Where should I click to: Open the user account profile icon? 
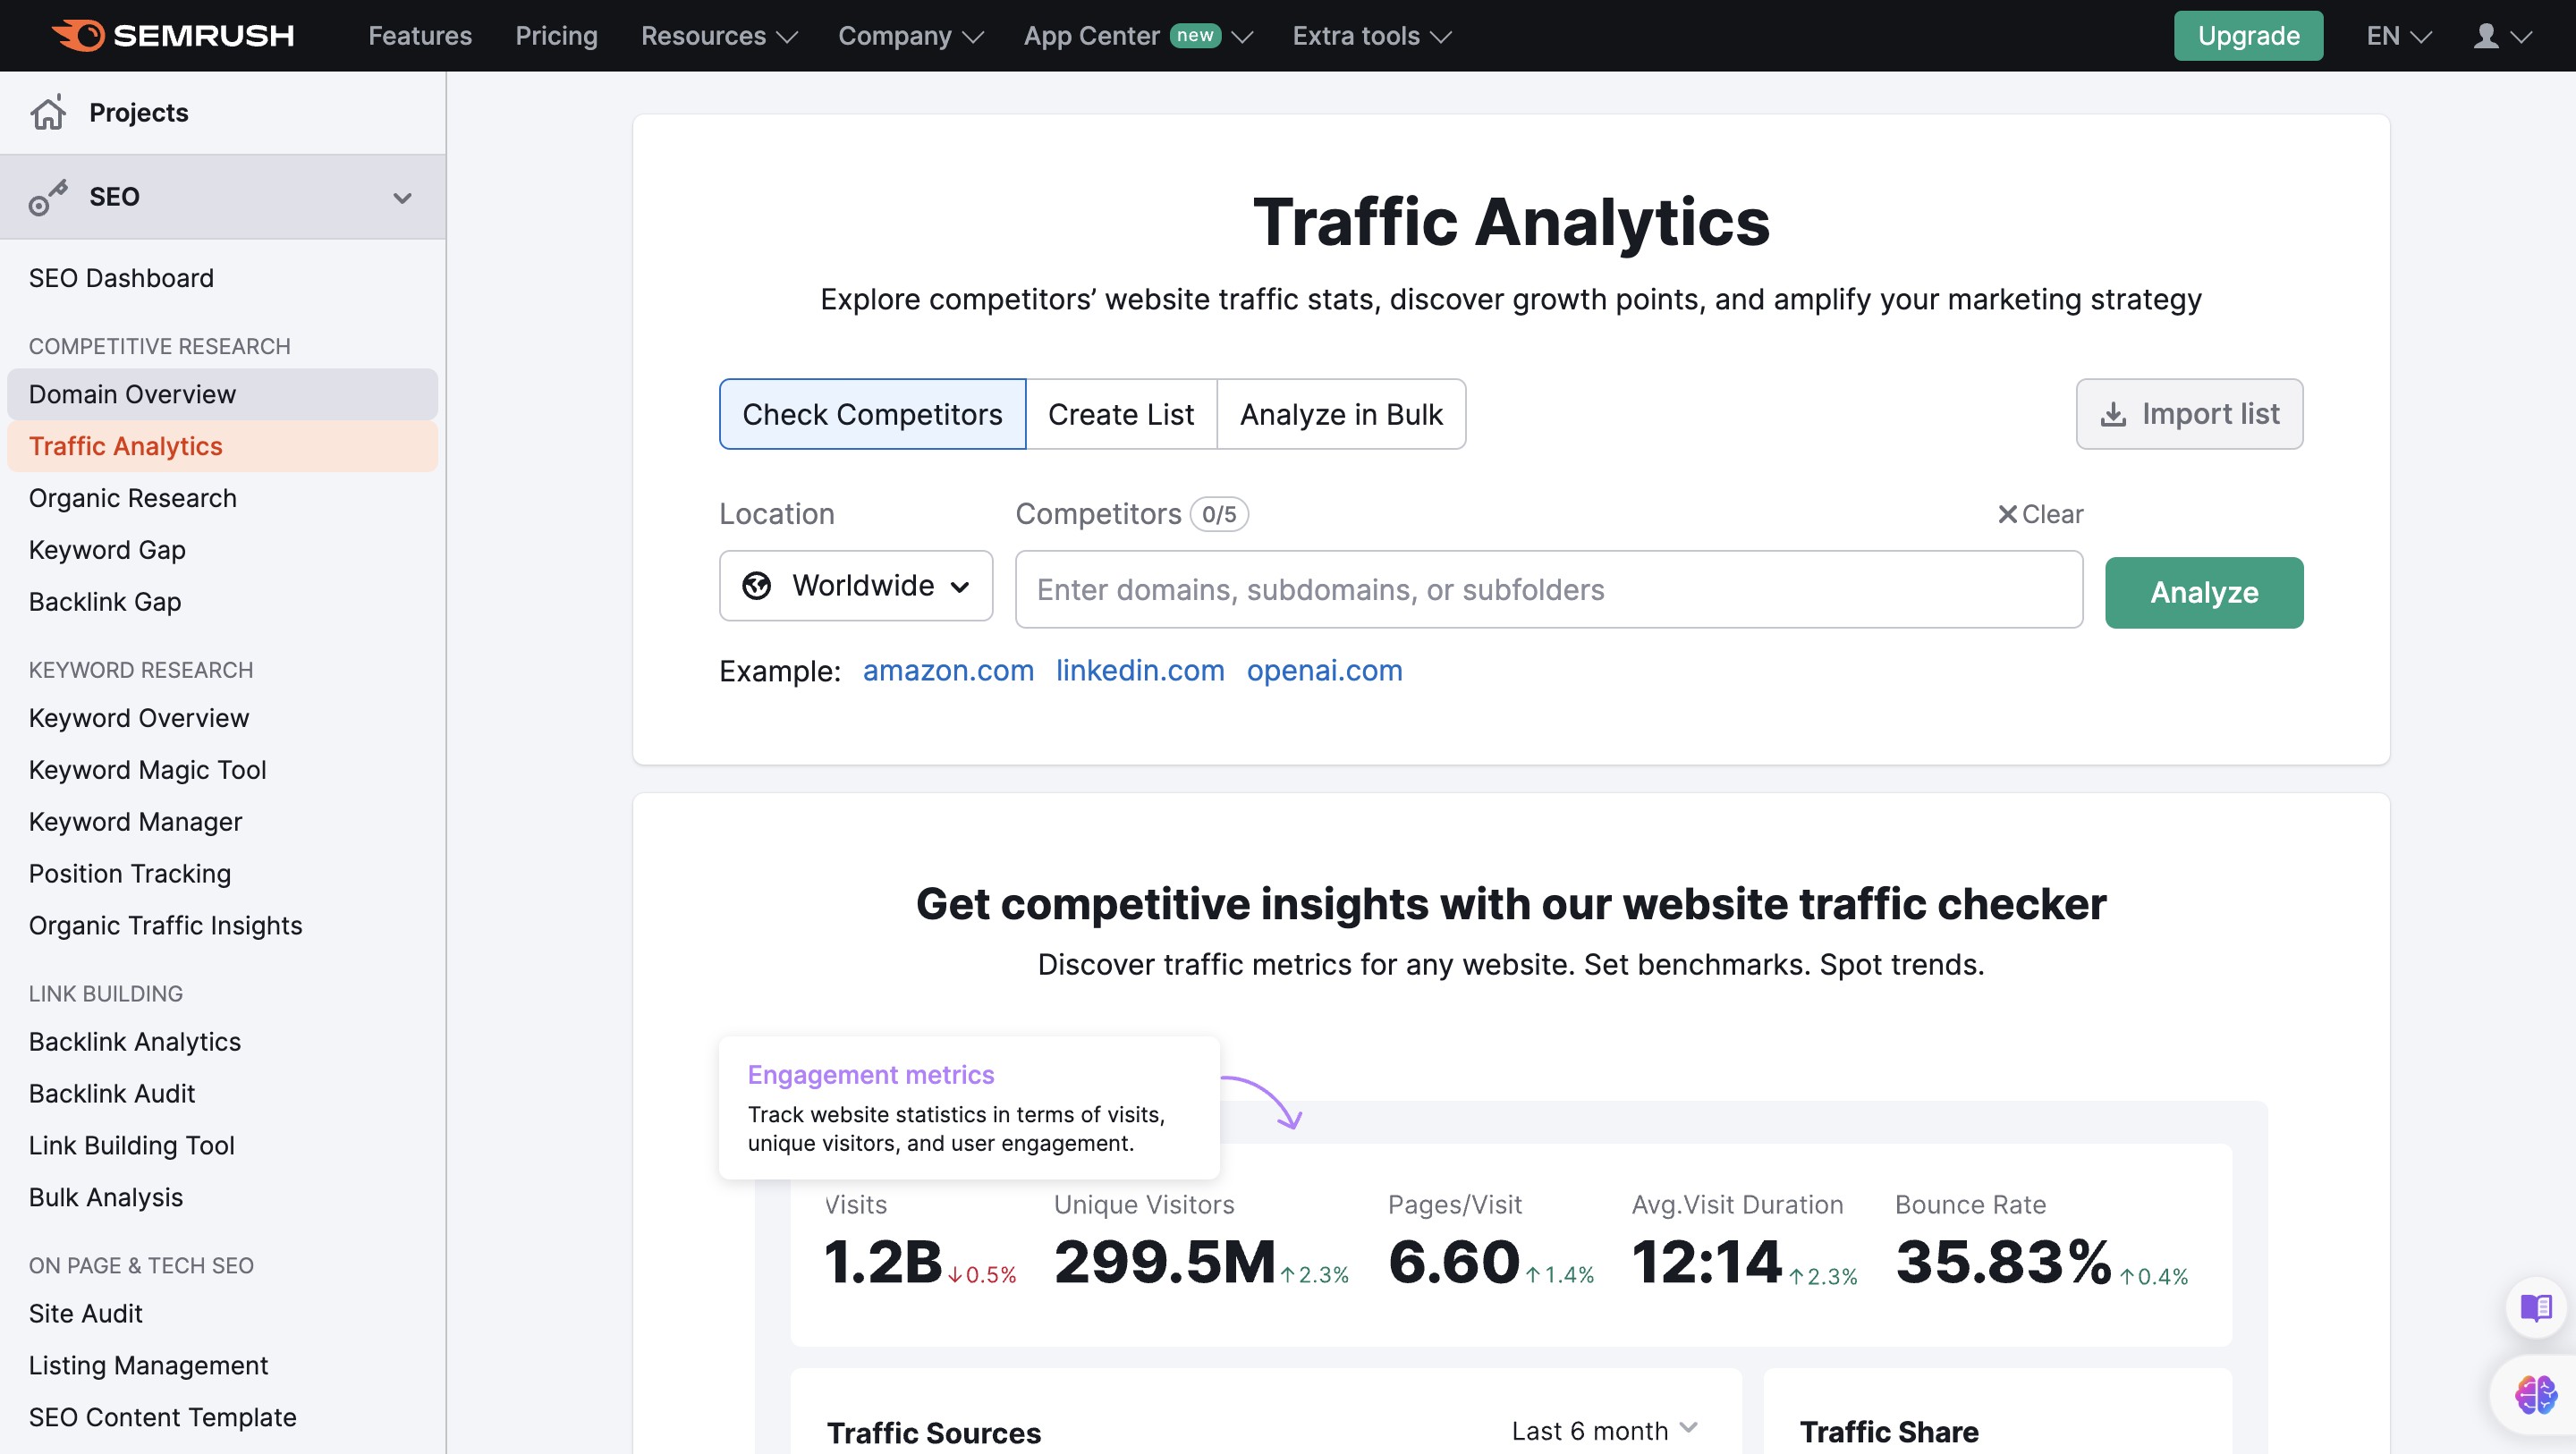pos(2486,36)
